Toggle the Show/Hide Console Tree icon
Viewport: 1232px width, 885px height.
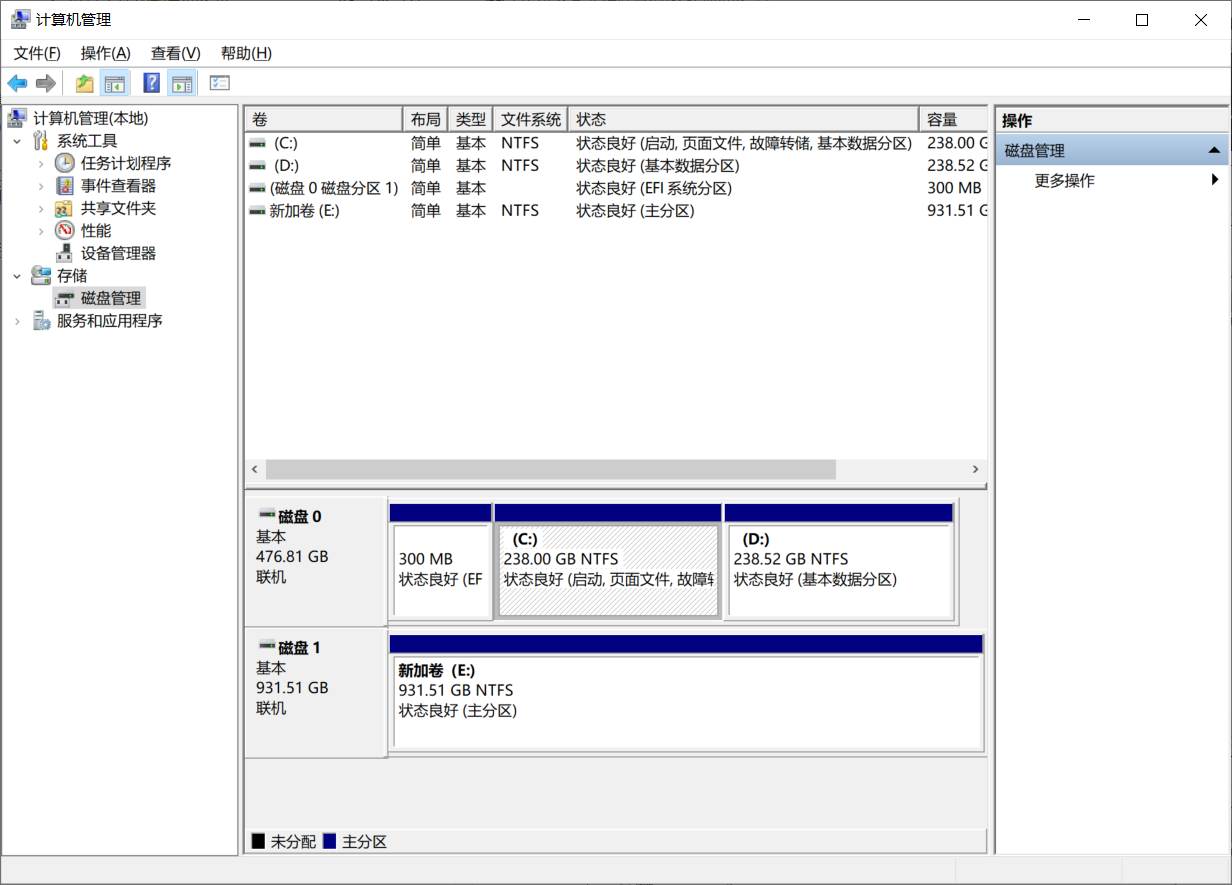tap(115, 83)
